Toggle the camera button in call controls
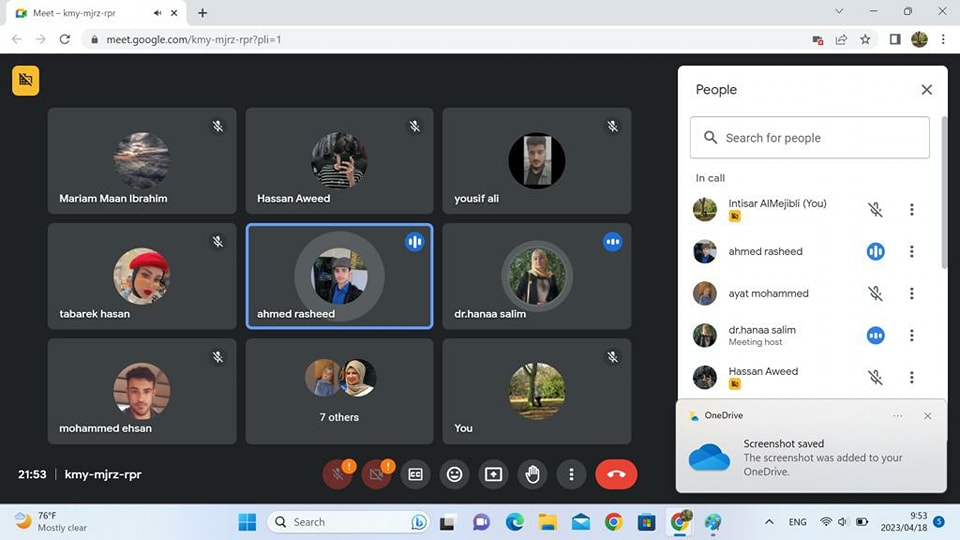Image resolution: width=960 pixels, height=540 pixels. coord(376,475)
